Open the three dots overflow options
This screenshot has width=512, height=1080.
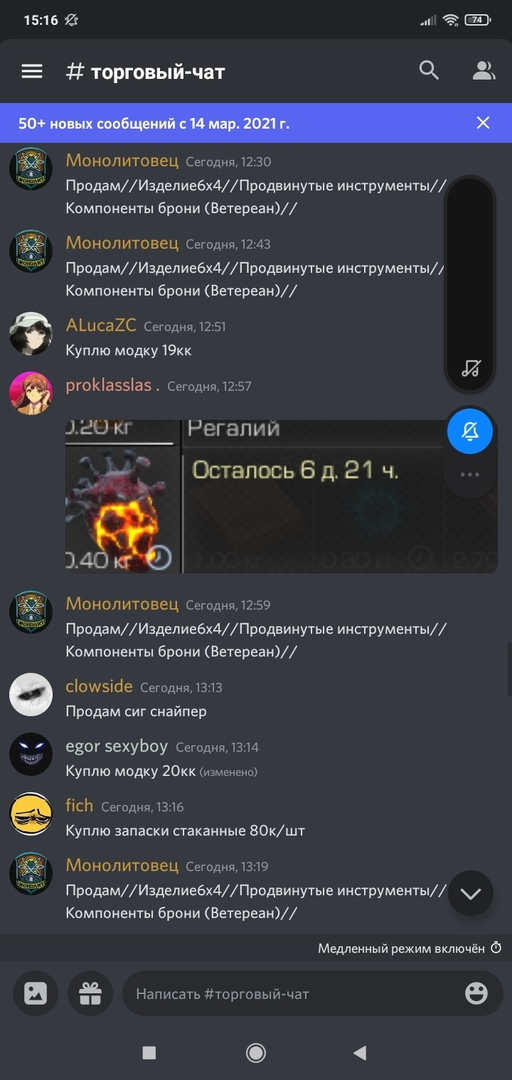[x=469, y=475]
